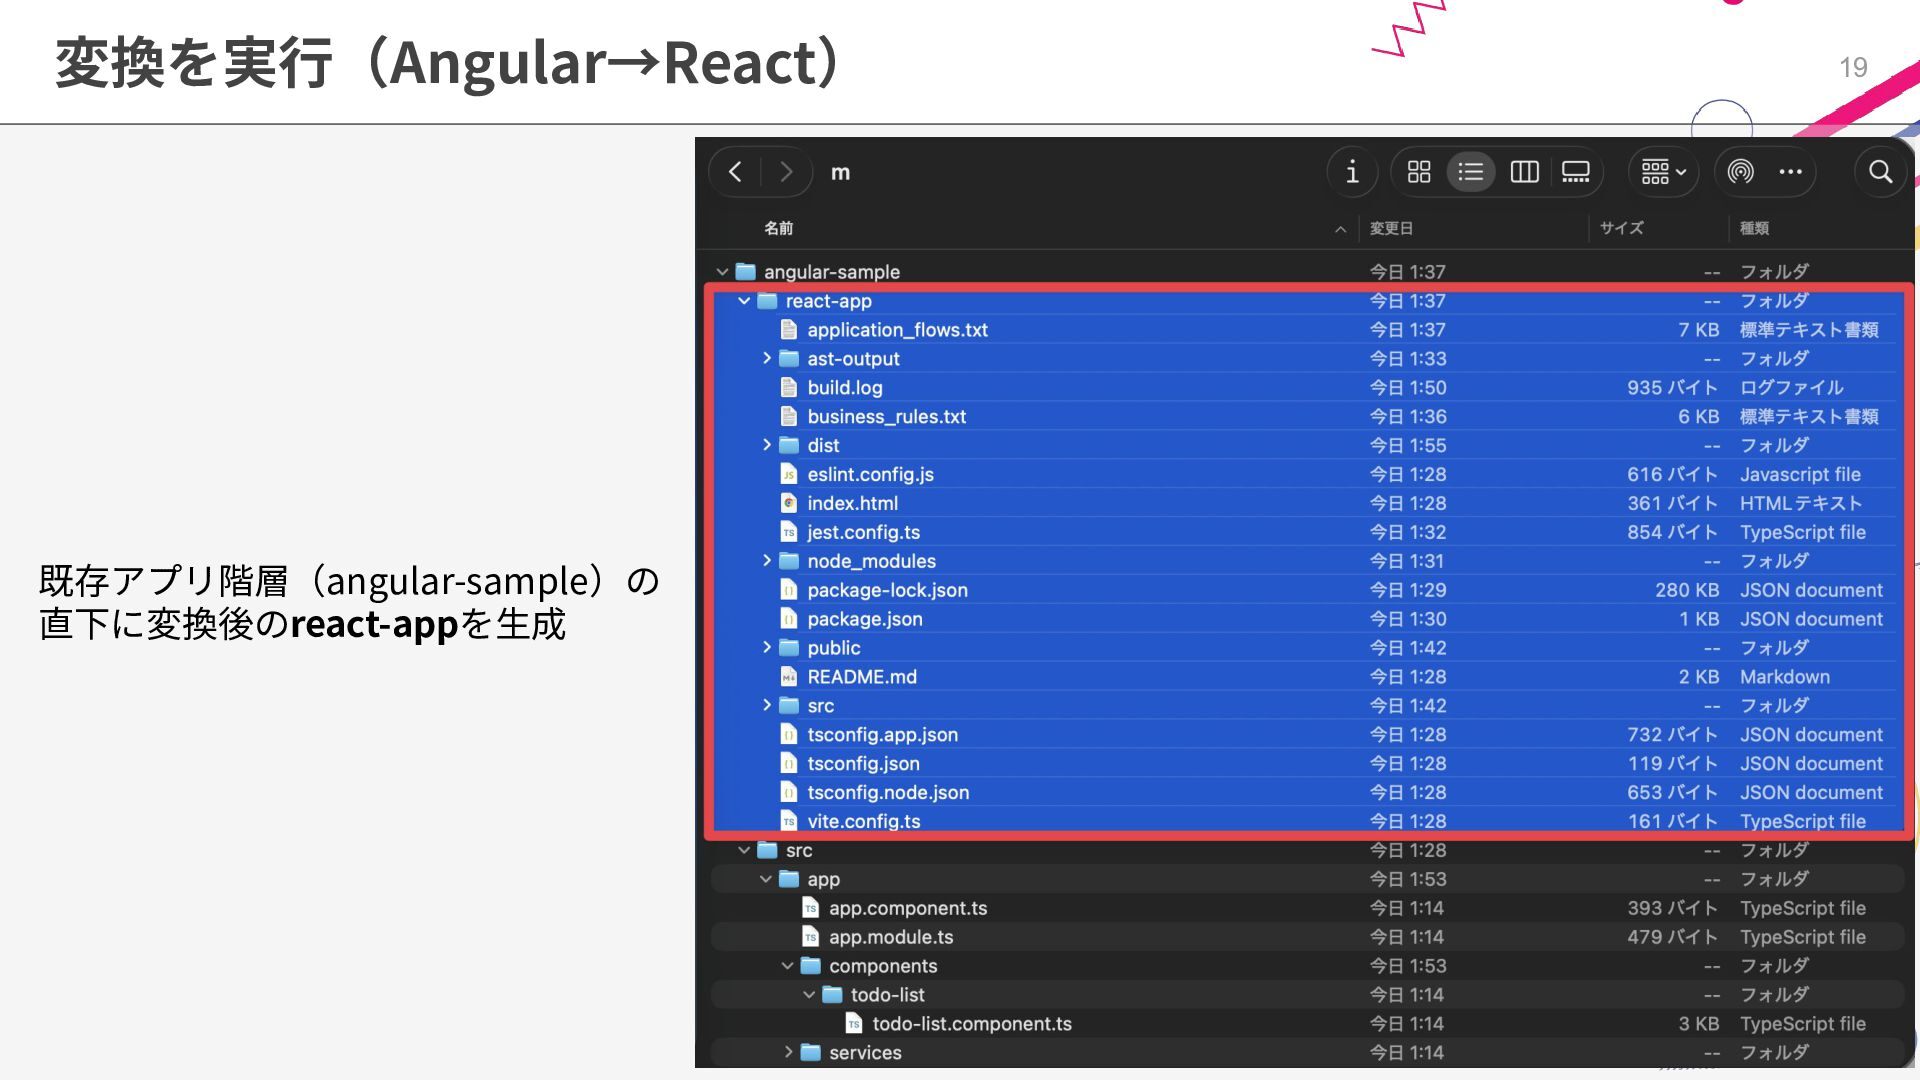
Task: Click the Finder search magnifier icon
Action: (x=1880, y=172)
